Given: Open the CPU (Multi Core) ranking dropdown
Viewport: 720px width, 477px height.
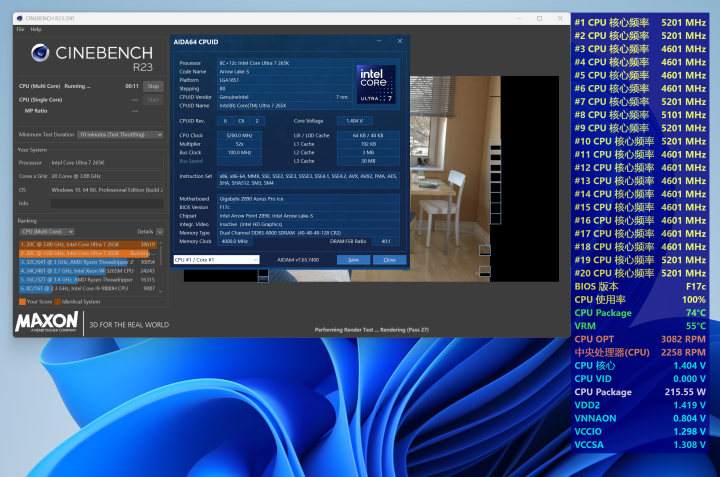Looking at the screenshot, I should [47, 231].
